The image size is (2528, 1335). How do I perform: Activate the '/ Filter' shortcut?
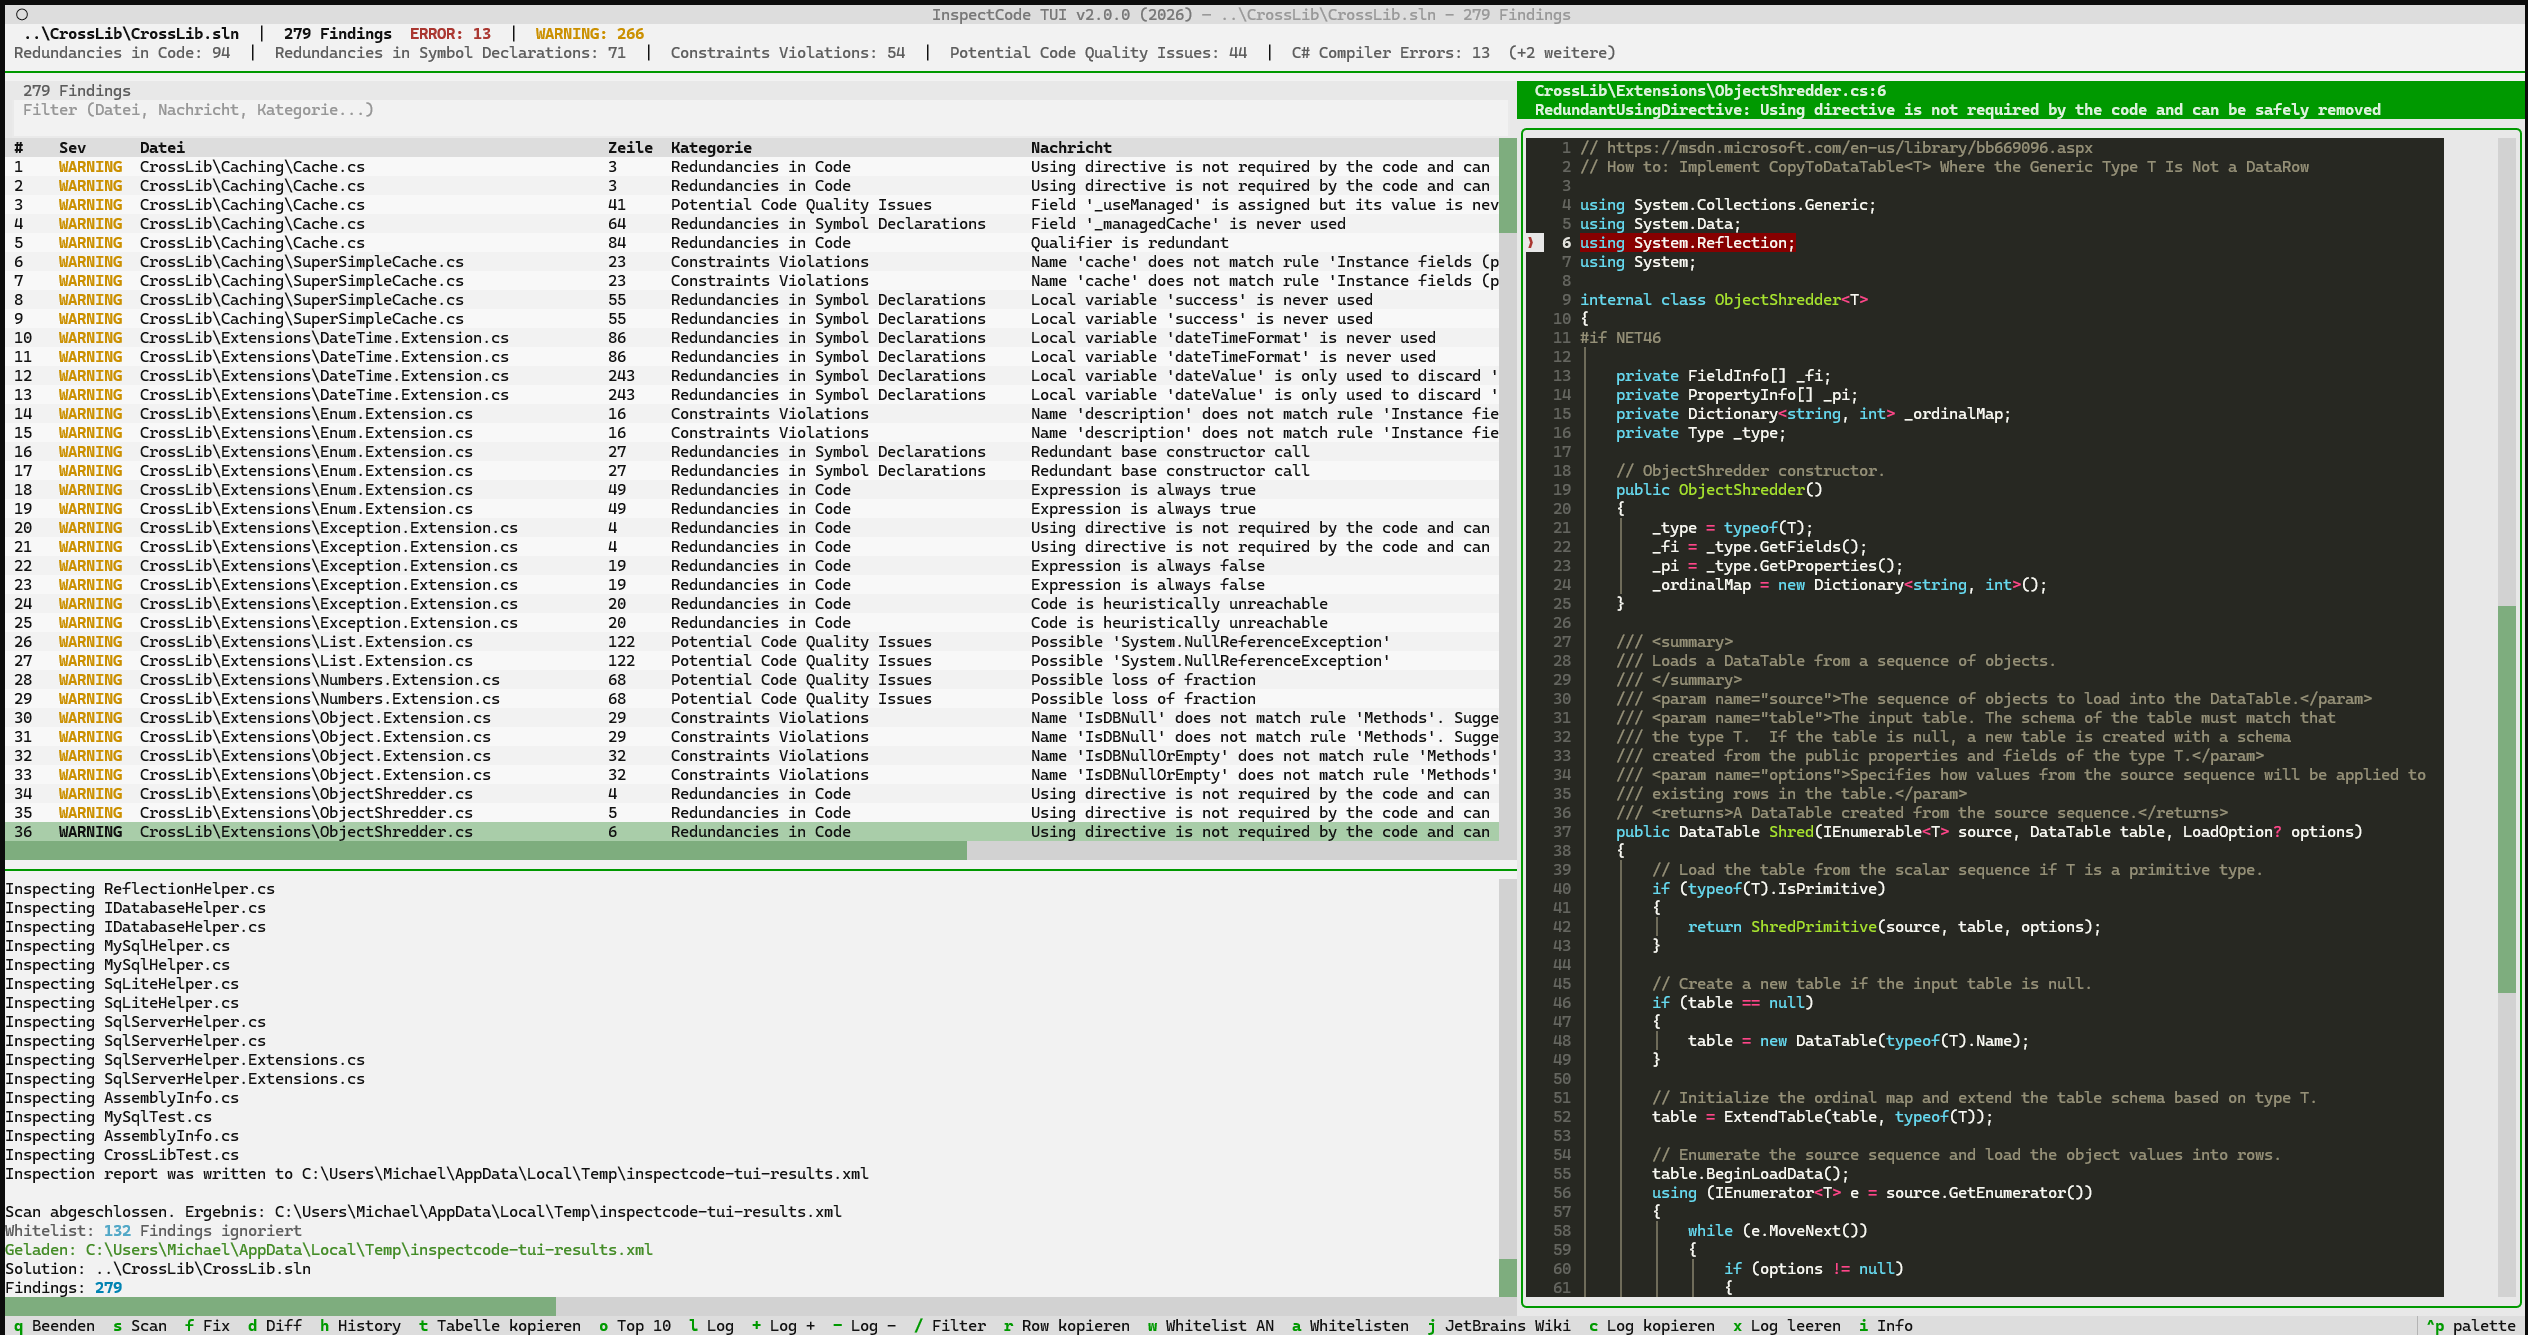[x=950, y=1325]
